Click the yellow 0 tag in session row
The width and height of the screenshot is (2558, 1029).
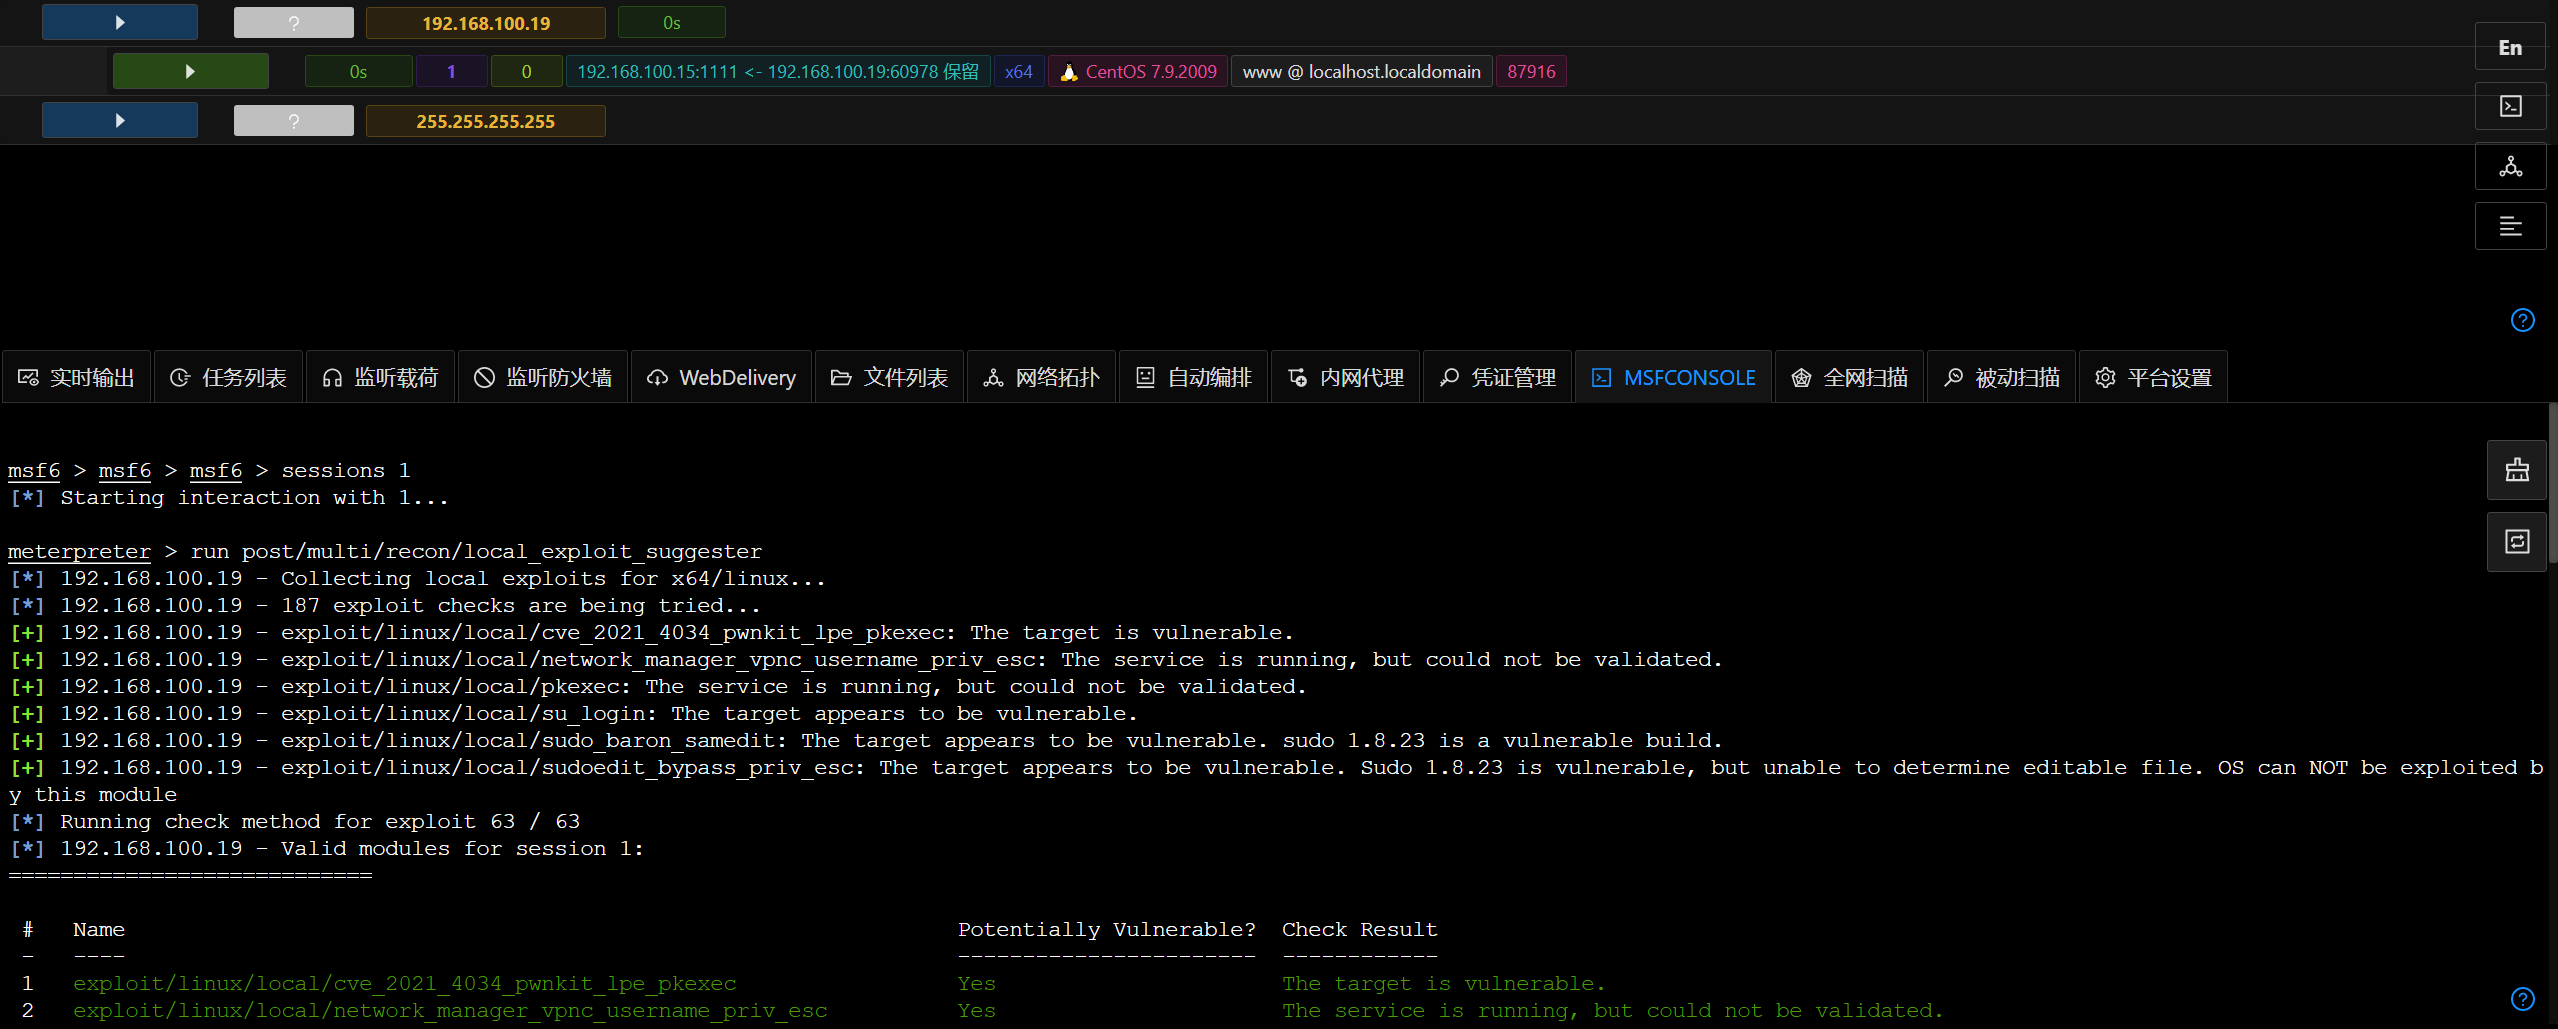click(x=526, y=71)
